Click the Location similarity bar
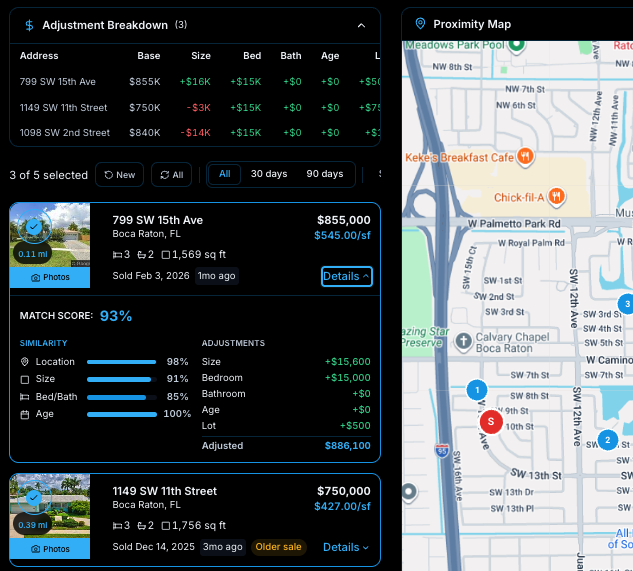The width and height of the screenshot is (633, 571). [122, 362]
